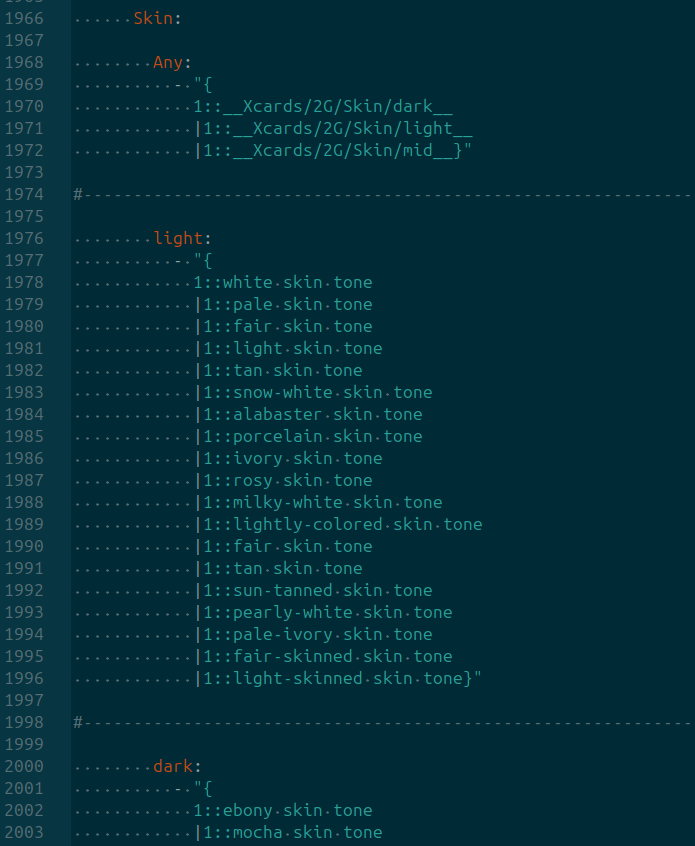Place the cursor in 'snow-white skin tone'

tap(332, 393)
